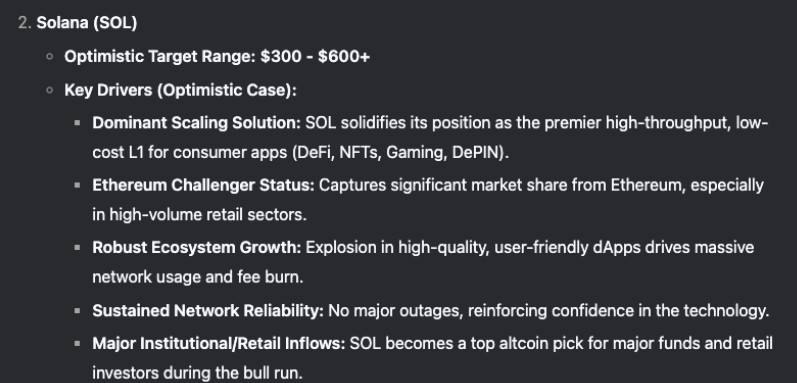This screenshot has height=383, width=797.
Task: Click the bullet beside Key Drivers
Action: [50, 90]
